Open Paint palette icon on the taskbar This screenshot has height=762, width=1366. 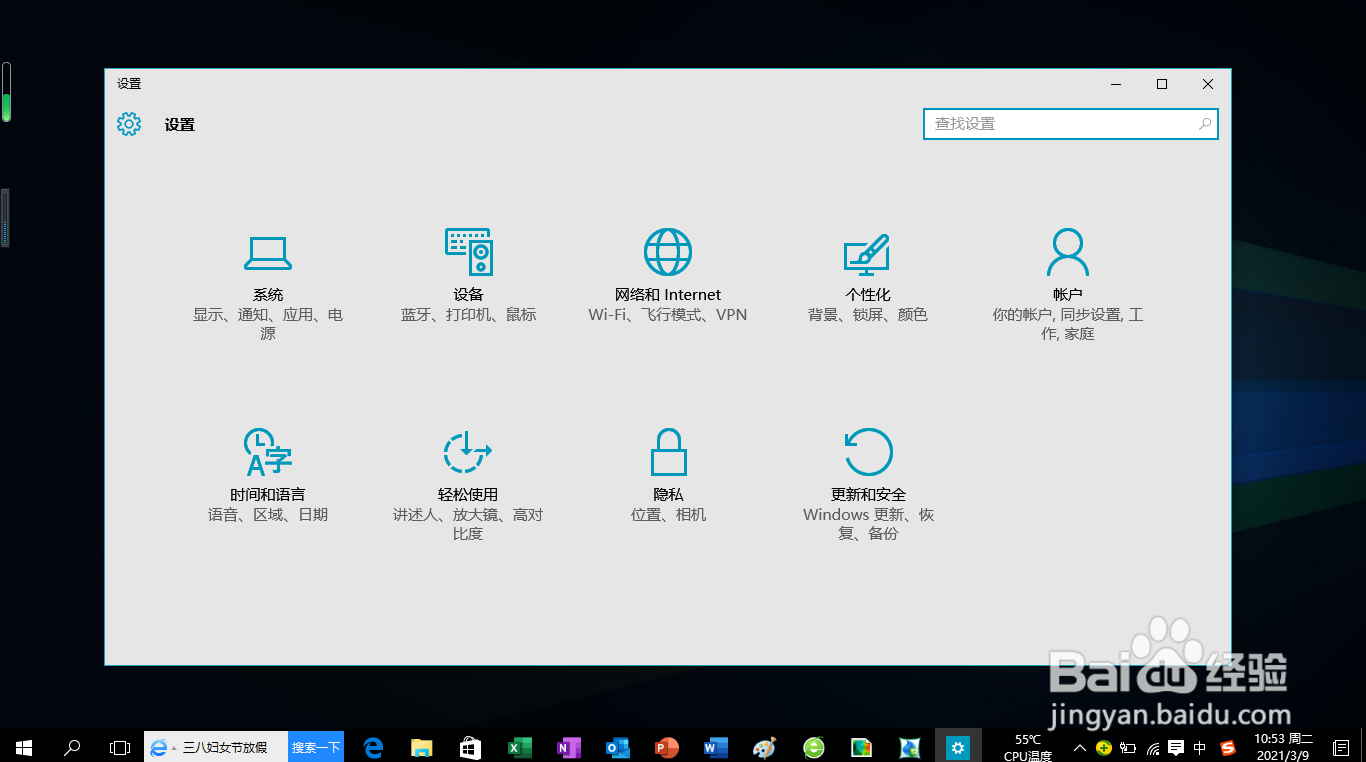(764, 747)
